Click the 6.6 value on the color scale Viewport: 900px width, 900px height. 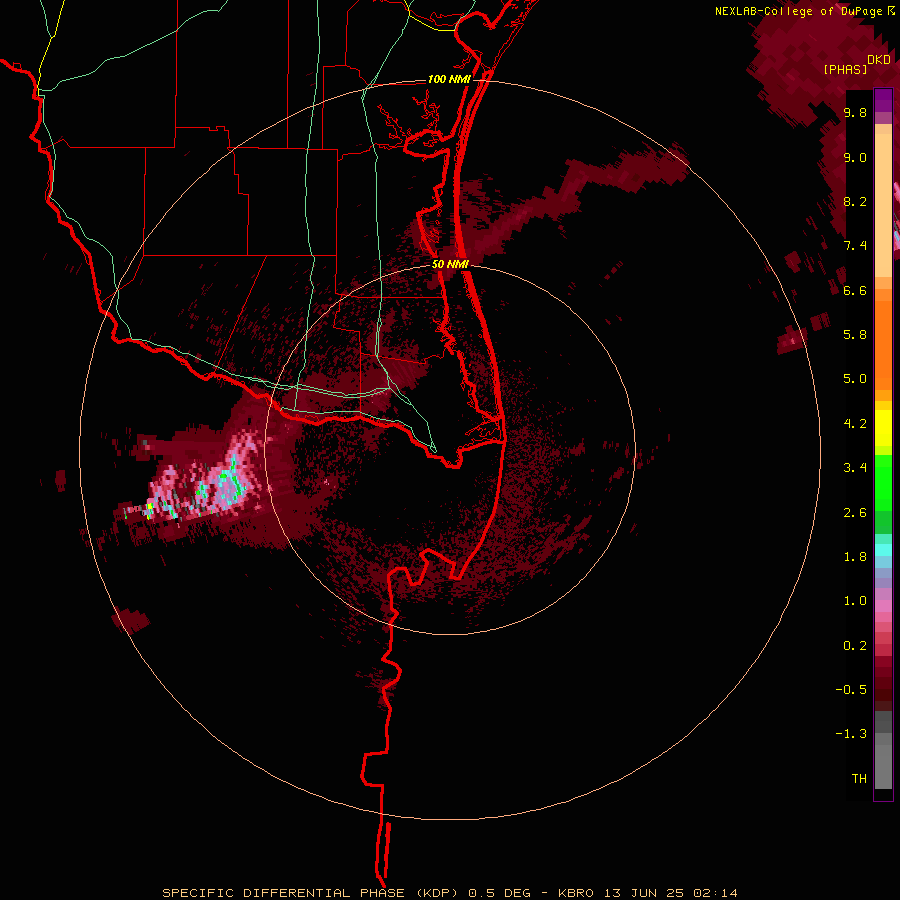pos(855,290)
